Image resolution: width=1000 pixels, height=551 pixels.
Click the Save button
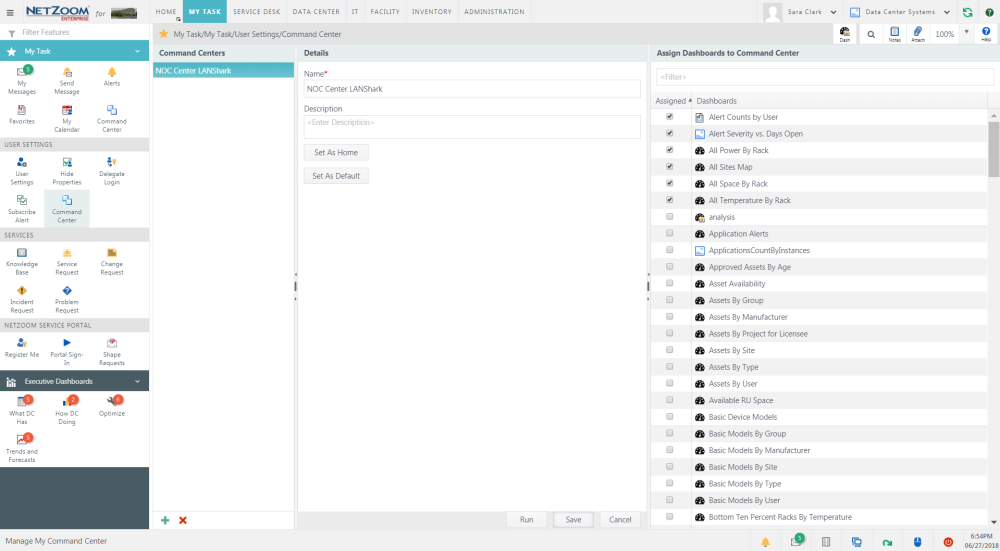[x=573, y=520]
